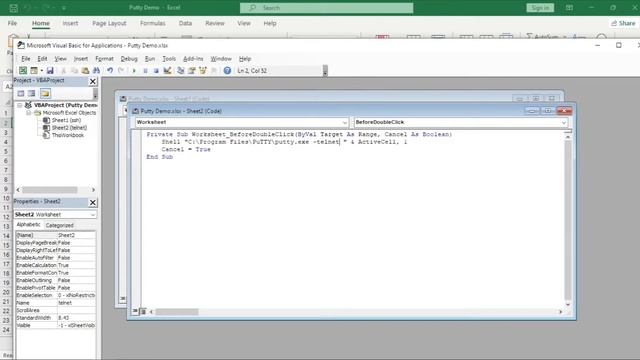This screenshot has width=640, height=360.
Task: Run macro with Run Sub play icon
Action: tap(134, 71)
